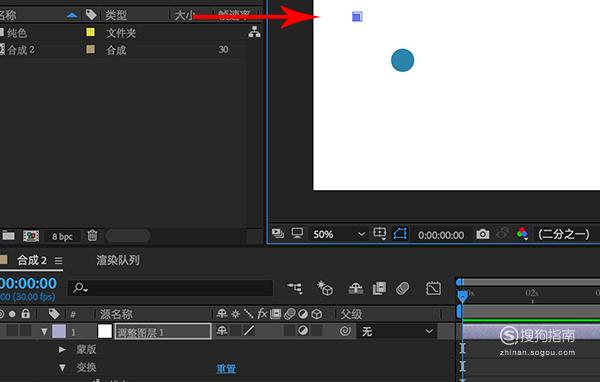Click the shy column header icon
This screenshot has height=382, width=600.
click(222, 314)
